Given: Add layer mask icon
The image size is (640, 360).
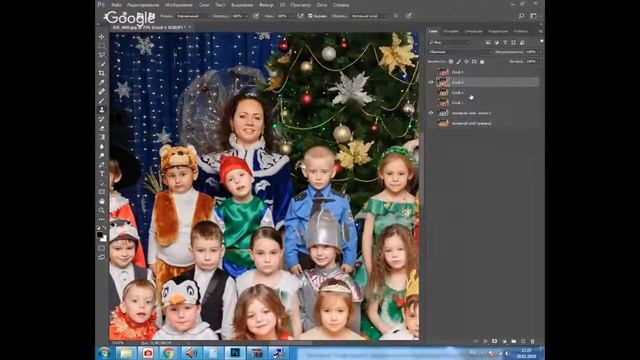Looking at the screenshot, I should click(495, 341).
